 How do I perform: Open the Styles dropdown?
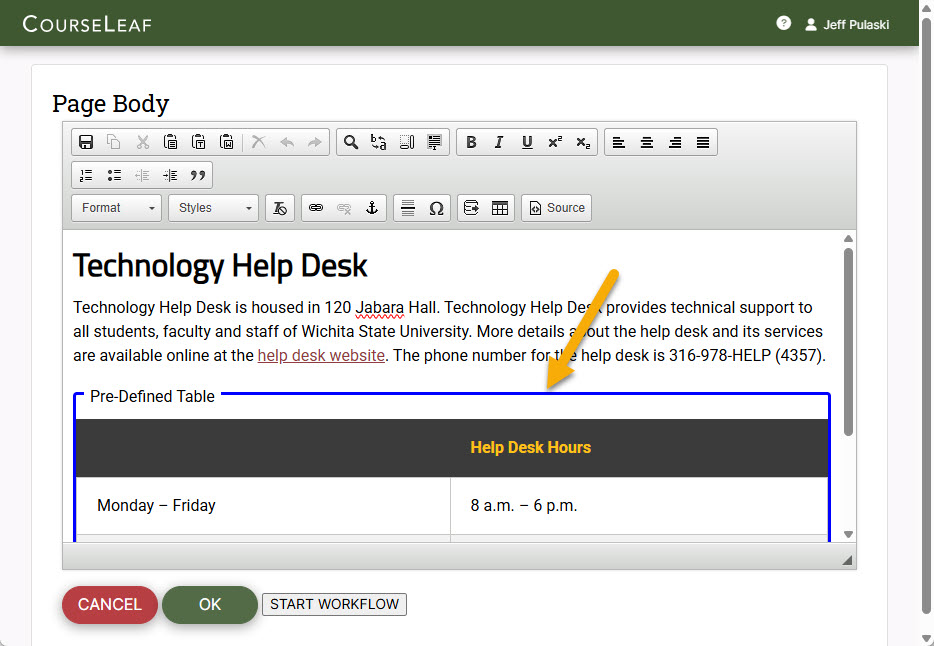click(213, 208)
